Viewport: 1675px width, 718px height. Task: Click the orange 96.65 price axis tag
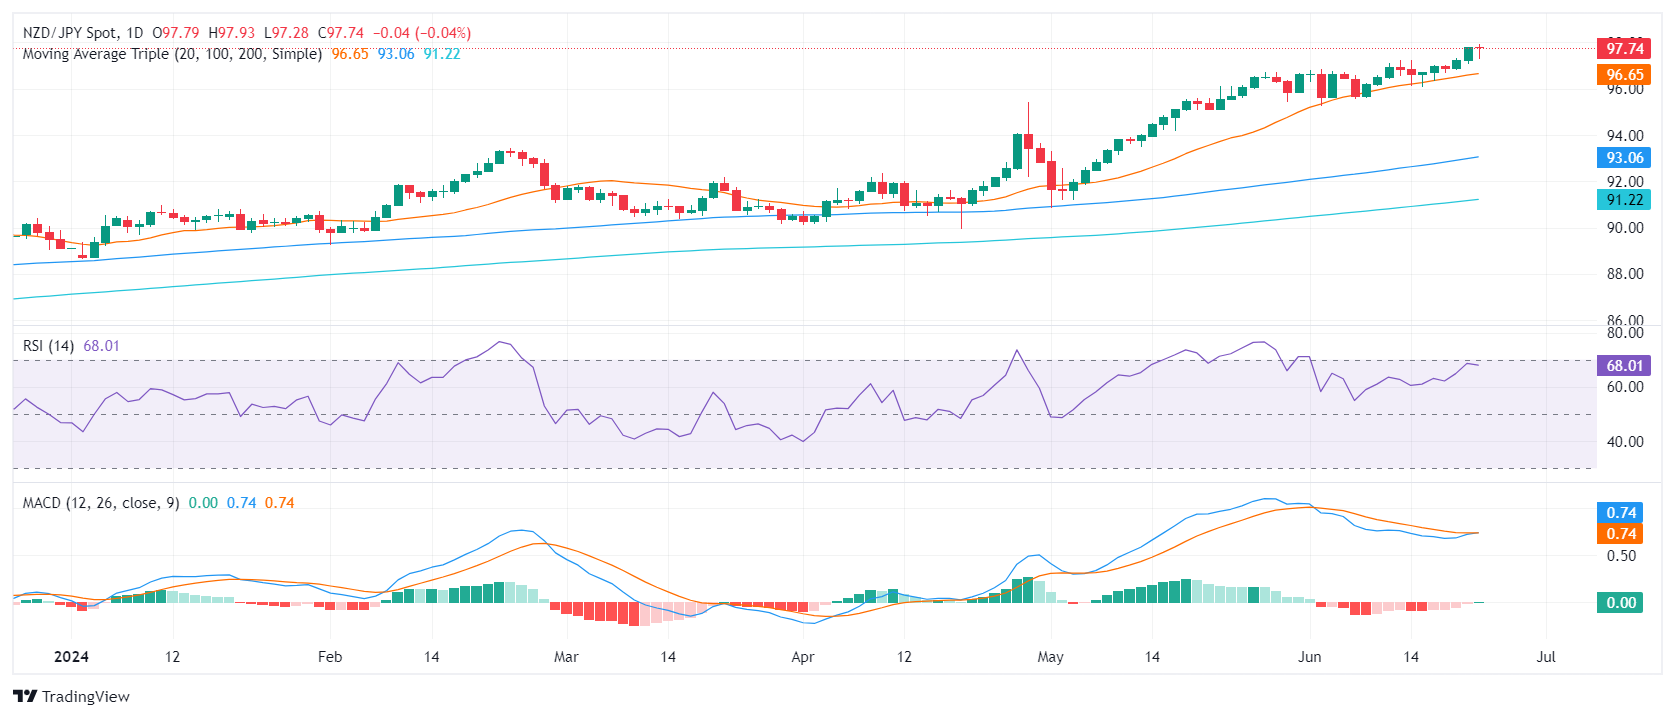(x=1624, y=75)
